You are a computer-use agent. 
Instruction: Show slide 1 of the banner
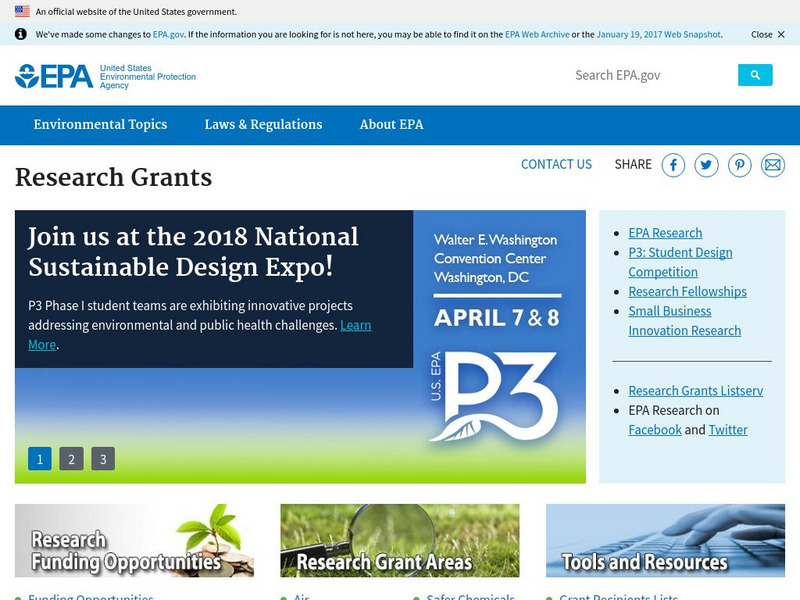point(40,459)
